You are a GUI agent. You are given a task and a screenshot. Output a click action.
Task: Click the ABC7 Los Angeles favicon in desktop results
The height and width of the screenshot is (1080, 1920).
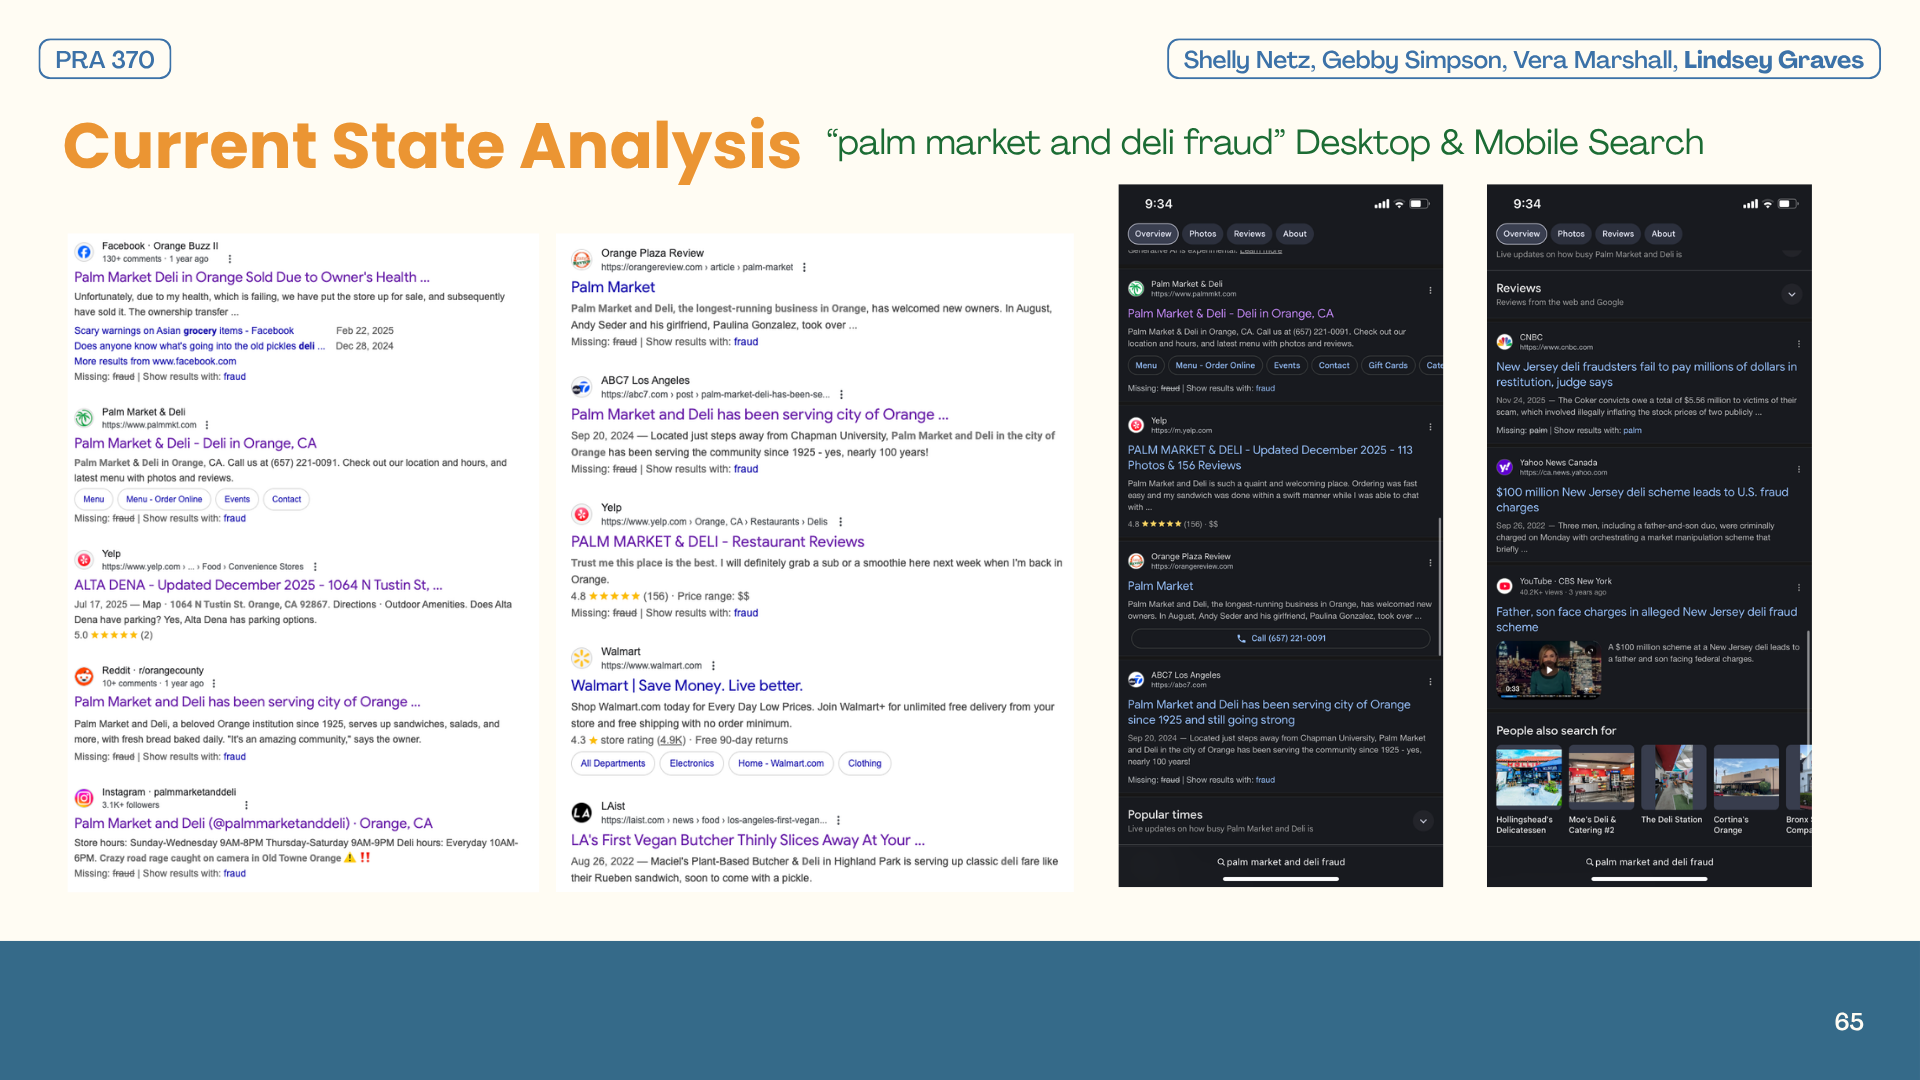(x=581, y=387)
